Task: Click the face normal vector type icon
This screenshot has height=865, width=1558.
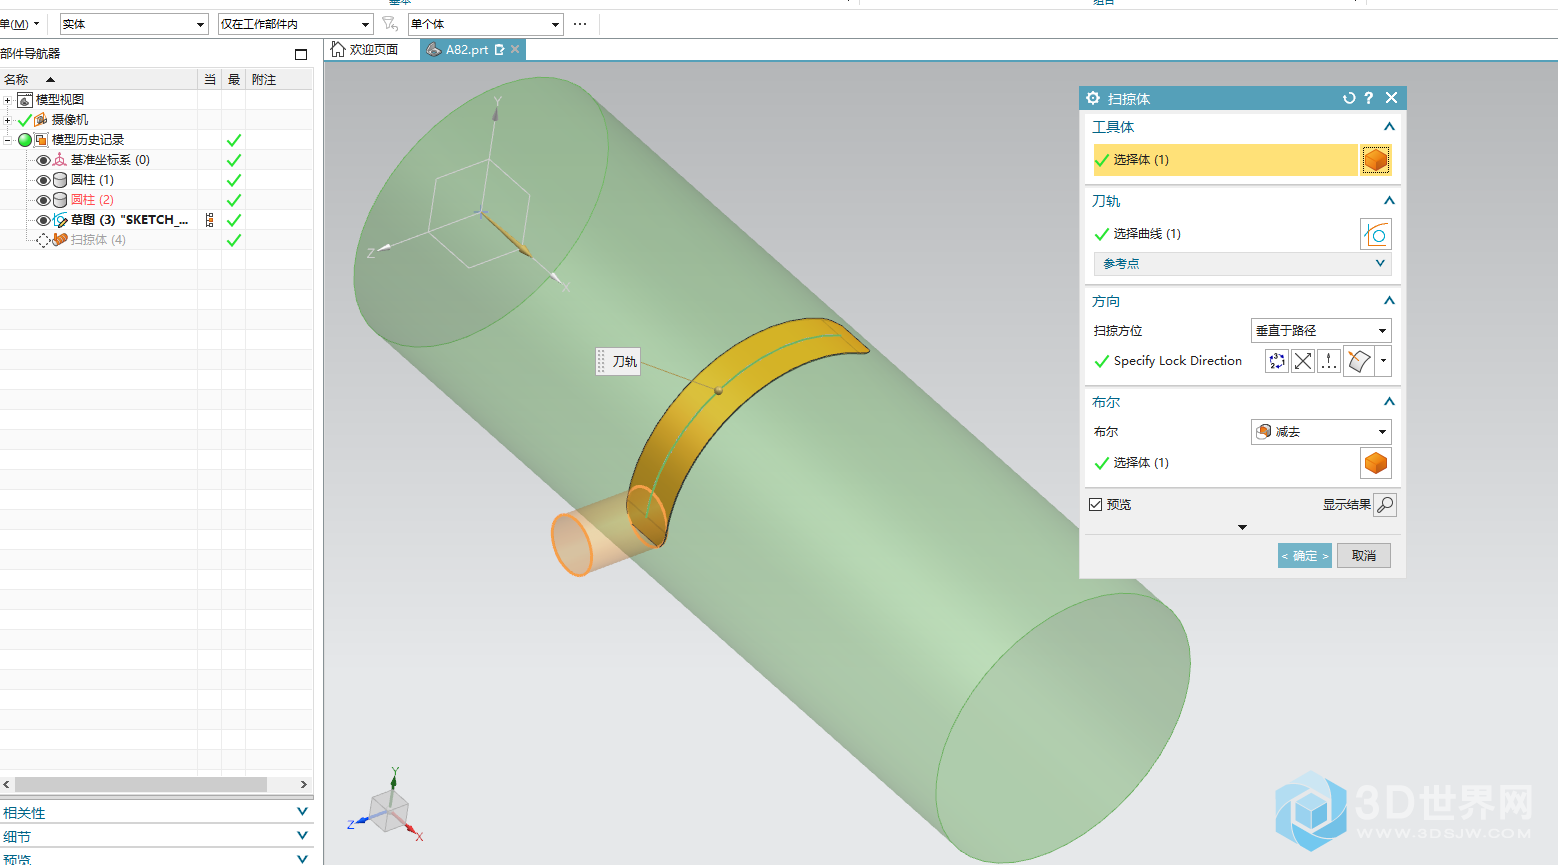Action: [x=1358, y=361]
